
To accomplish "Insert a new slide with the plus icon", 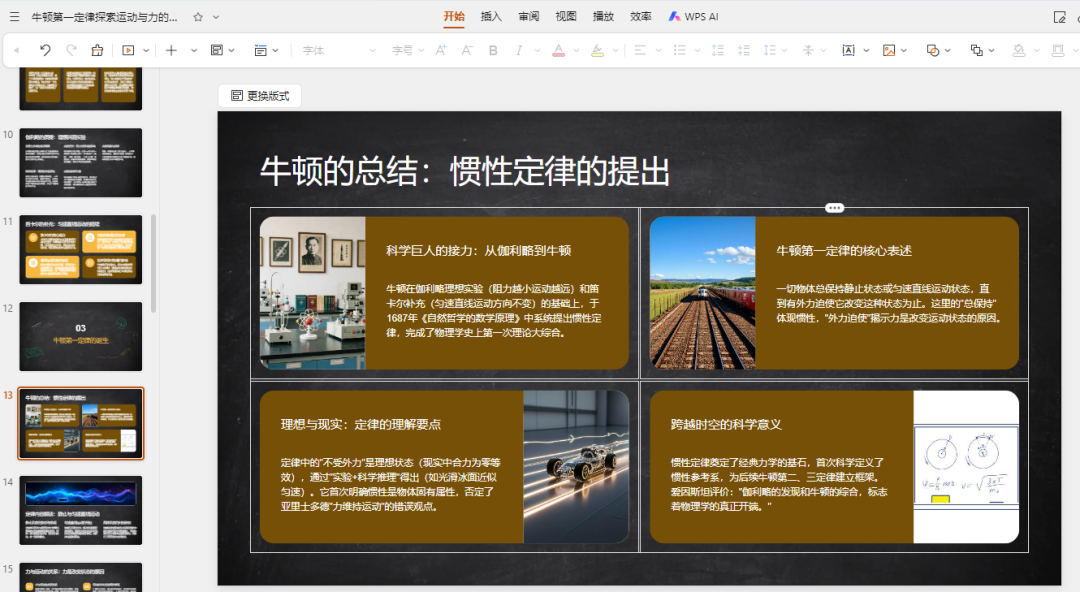I will [170, 50].
